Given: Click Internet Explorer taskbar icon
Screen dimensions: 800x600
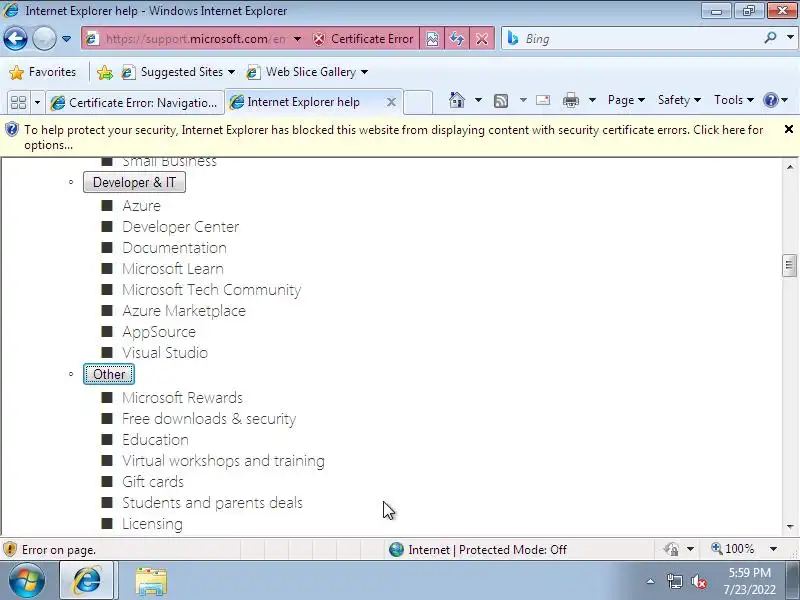Looking at the screenshot, I should point(87,581).
